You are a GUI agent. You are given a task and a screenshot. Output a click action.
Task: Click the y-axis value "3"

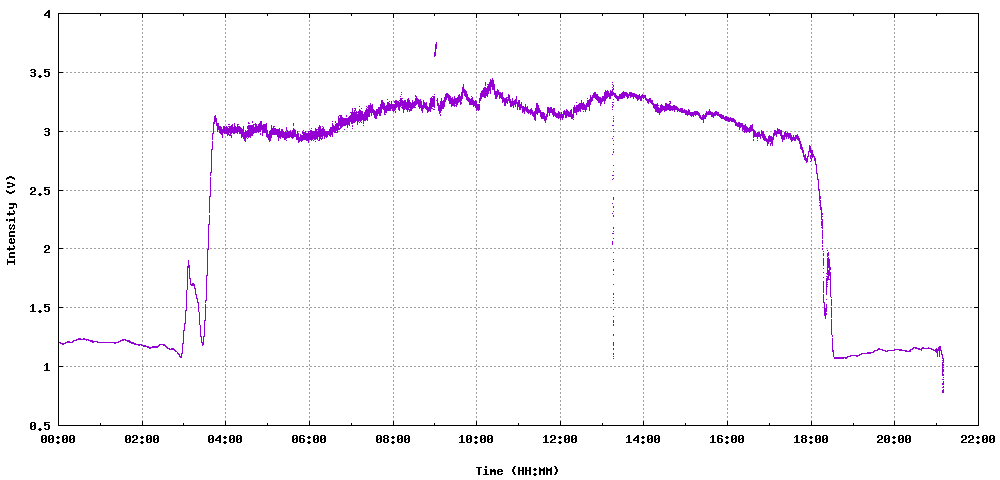pyautogui.click(x=48, y=131)
